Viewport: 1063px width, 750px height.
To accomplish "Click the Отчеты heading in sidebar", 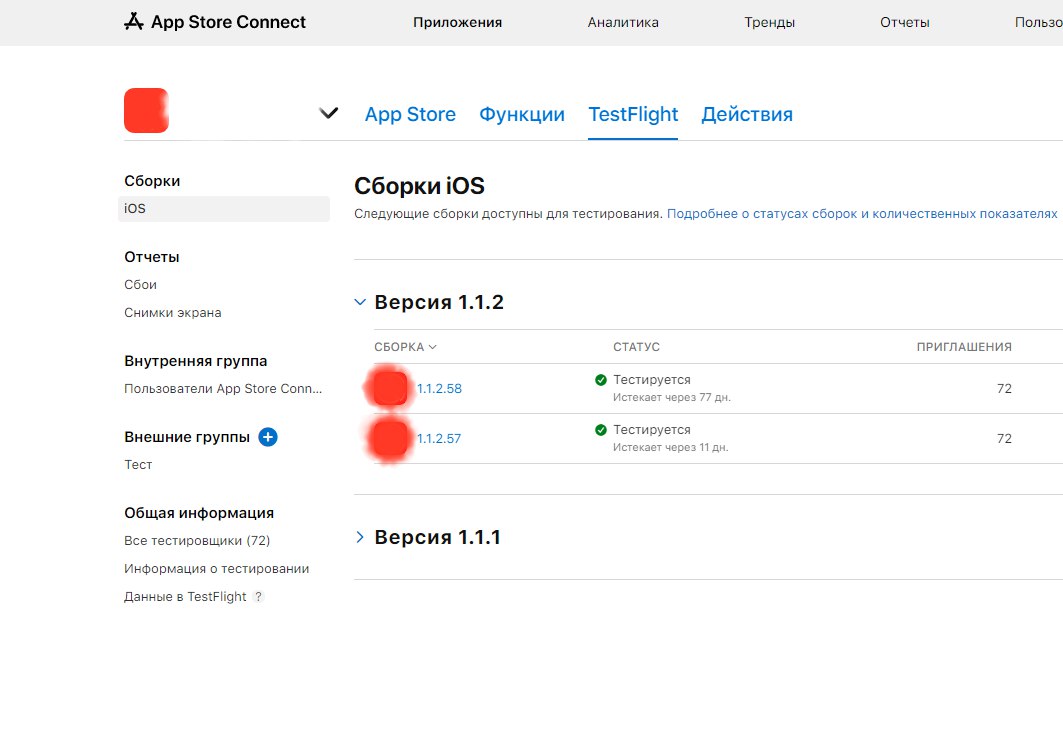I will click(152, 257).
